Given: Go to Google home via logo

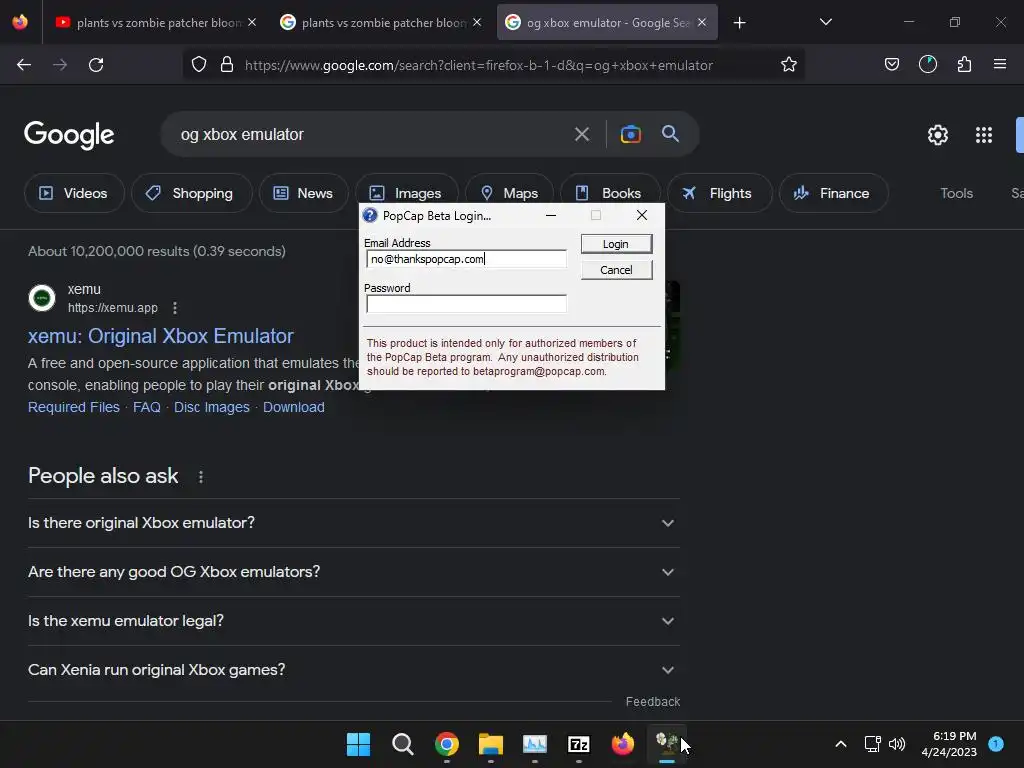Looking at the screenshot, I should [69, 135].
